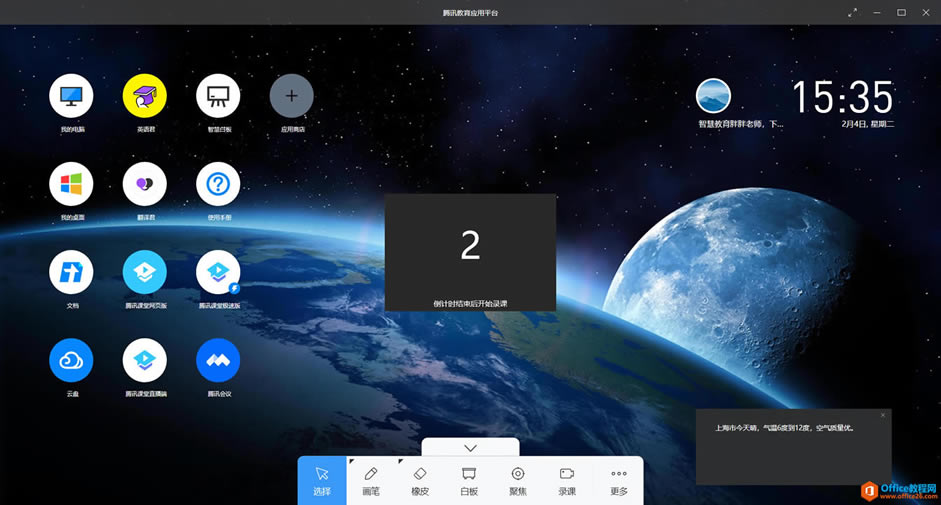Open the 白板 whiteboard tool
Viewport: 941px width, 505px height.
(x=469, y=481)
